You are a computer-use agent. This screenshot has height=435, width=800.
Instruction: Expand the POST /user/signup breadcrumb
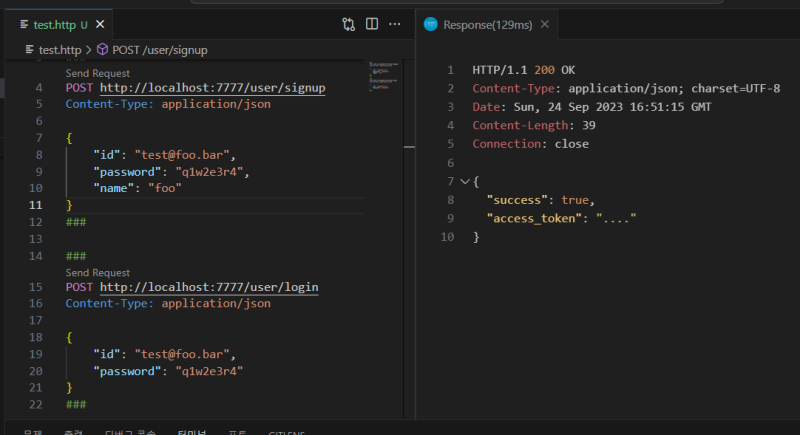pyautogui.click(x=160, y=49)
